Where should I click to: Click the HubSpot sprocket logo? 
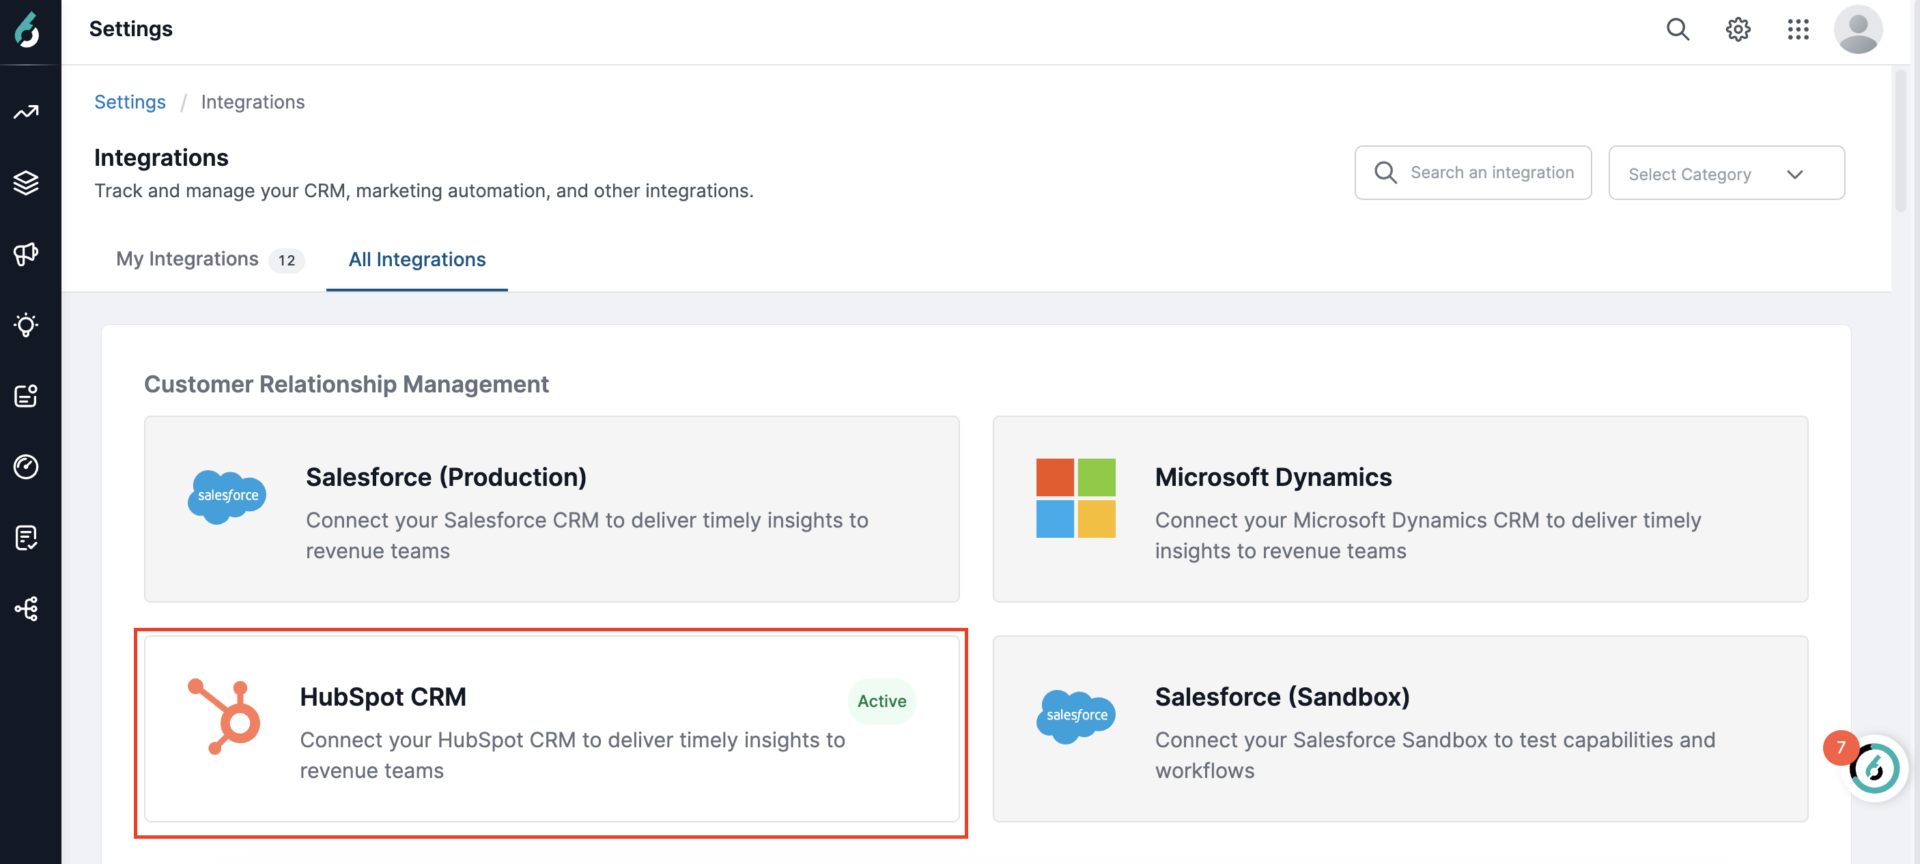click(225, 716)
